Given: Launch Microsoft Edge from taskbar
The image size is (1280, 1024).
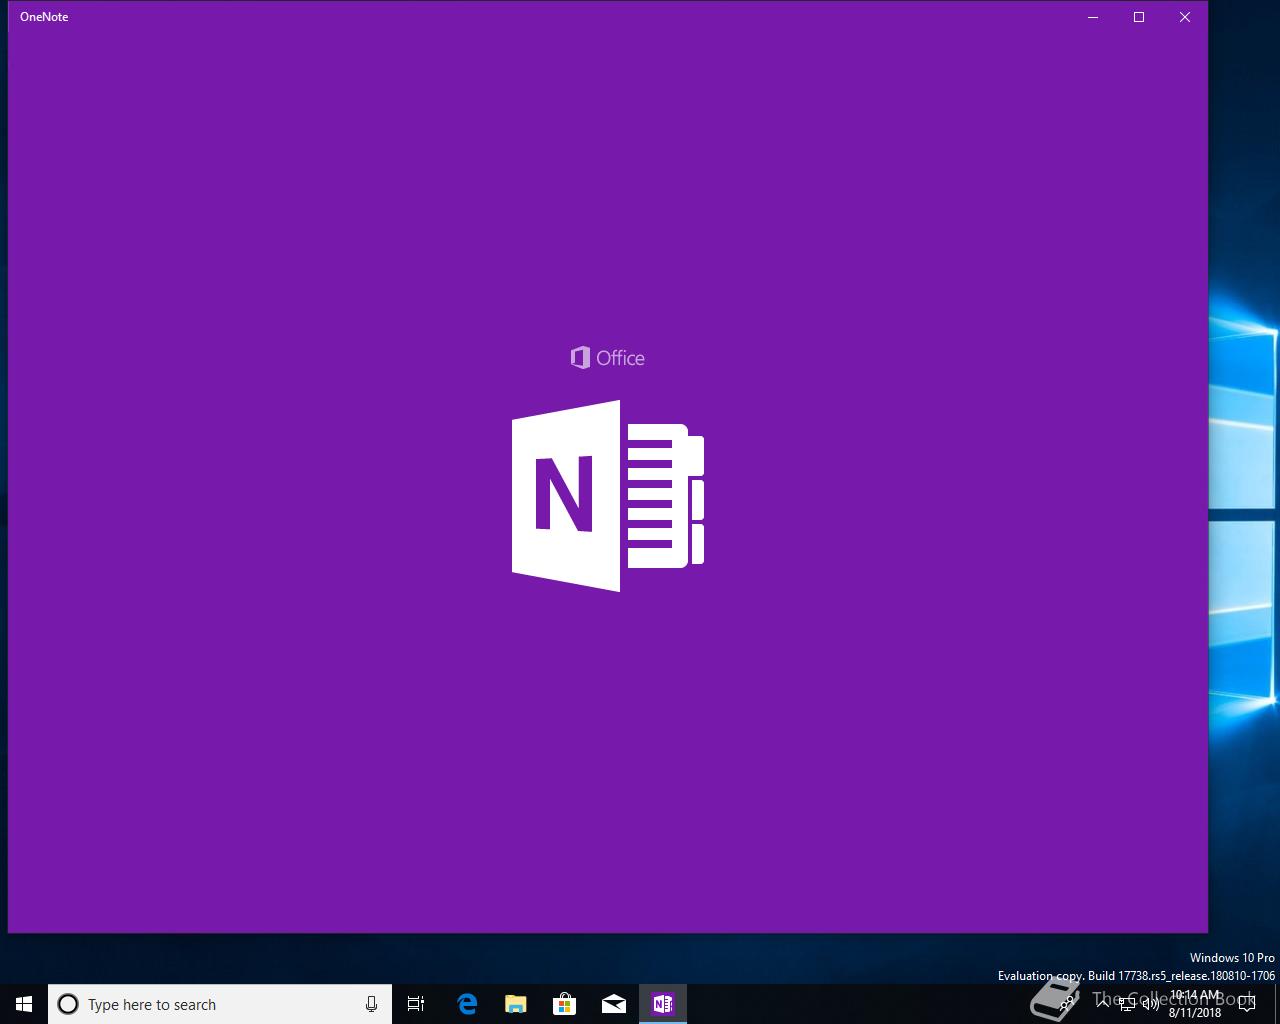Looking at the screenshot, I should pyautogui.click(x=467, y=1004).
